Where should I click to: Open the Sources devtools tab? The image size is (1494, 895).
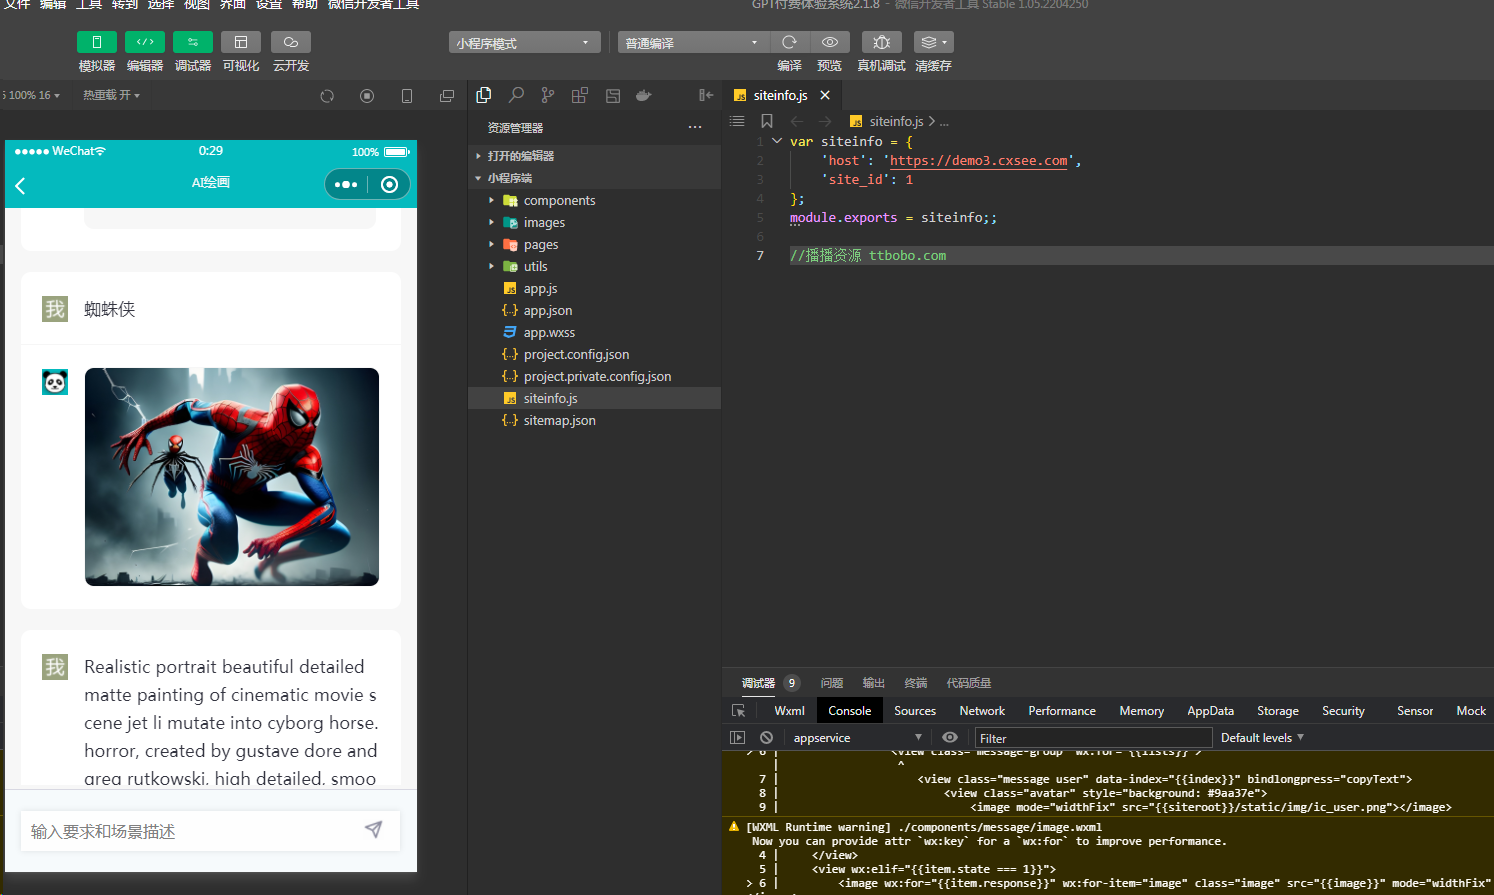[x=915, y=711]
